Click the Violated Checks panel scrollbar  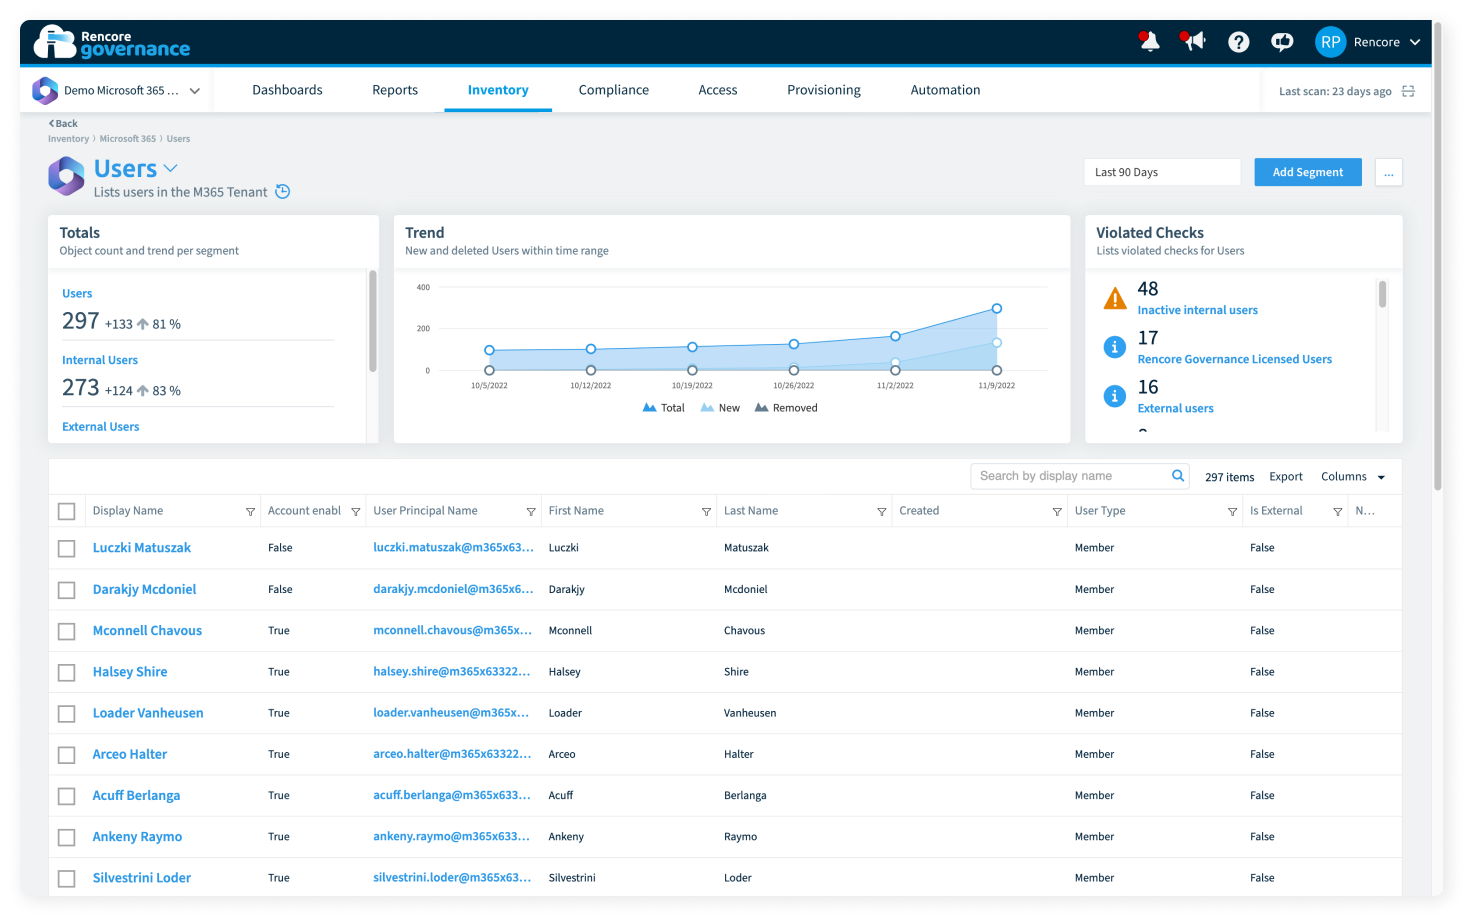tap(1382, 294)
